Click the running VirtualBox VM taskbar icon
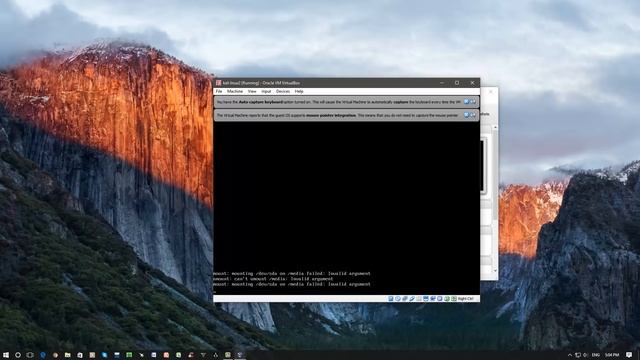Image resolution: width=640 pixels, height=360 pixels. pos(240,355)
